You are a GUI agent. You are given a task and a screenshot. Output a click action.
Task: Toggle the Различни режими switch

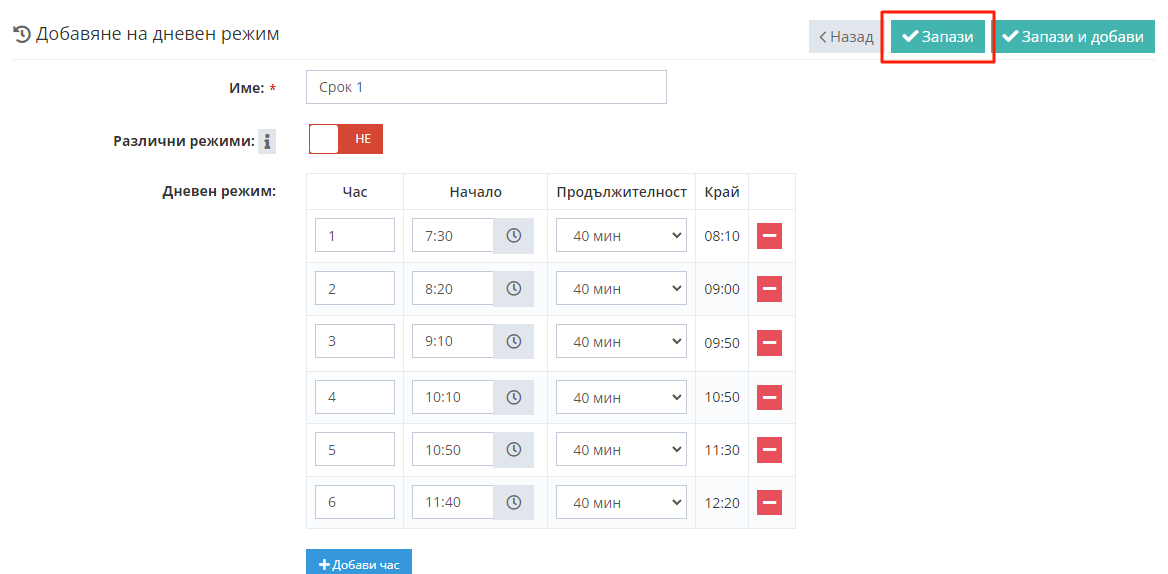coord(345,139)
